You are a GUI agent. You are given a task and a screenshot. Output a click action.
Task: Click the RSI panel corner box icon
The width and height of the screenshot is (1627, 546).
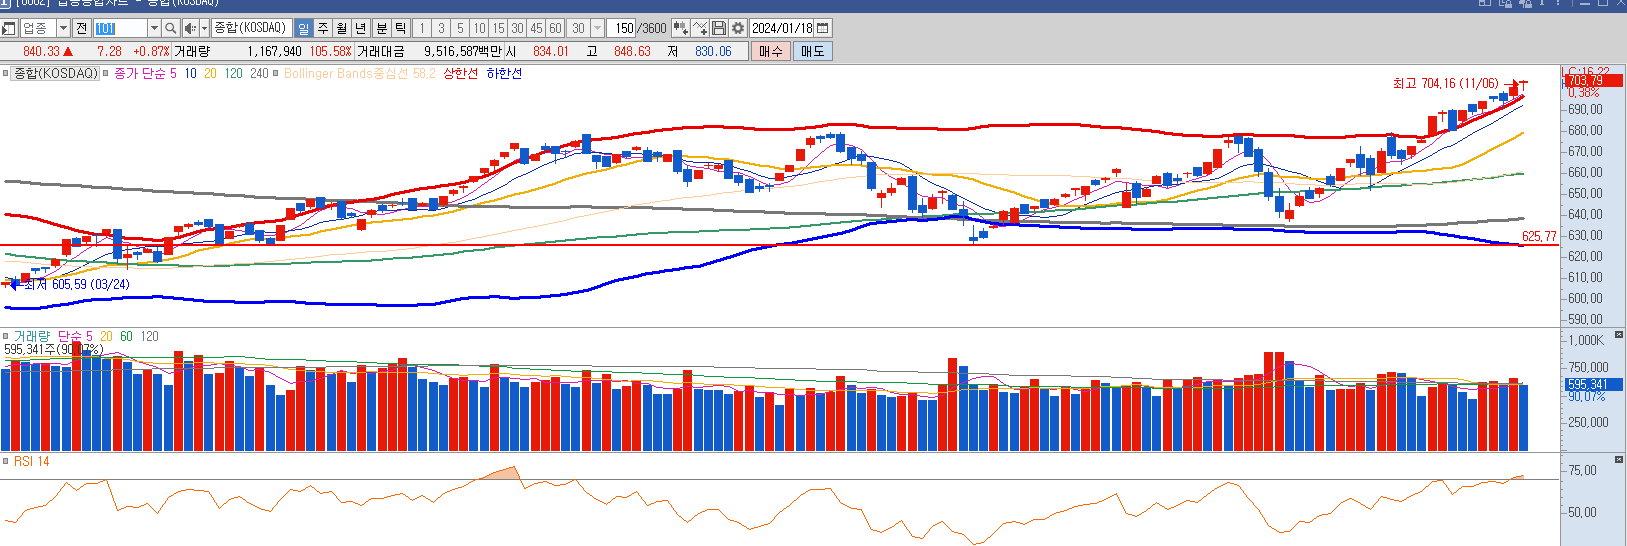(x=1619, y=459)
